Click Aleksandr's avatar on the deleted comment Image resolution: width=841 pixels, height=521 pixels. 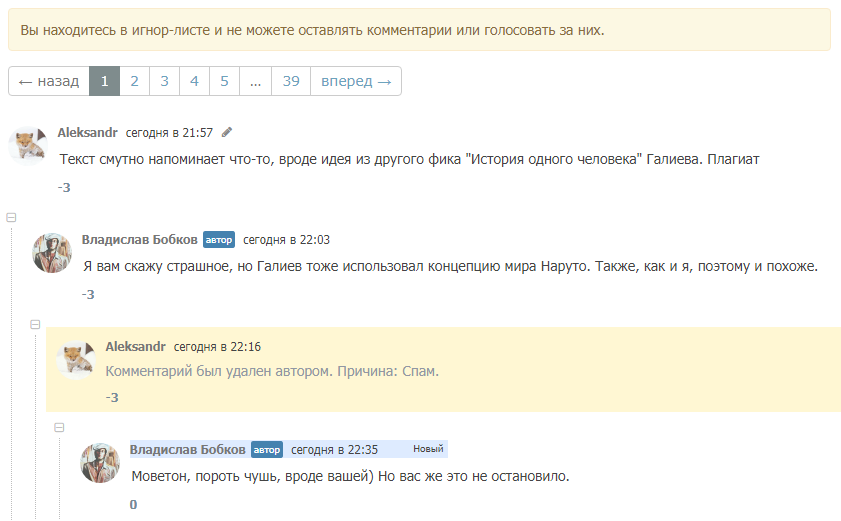pyautogui.click(x=76, y=360)
